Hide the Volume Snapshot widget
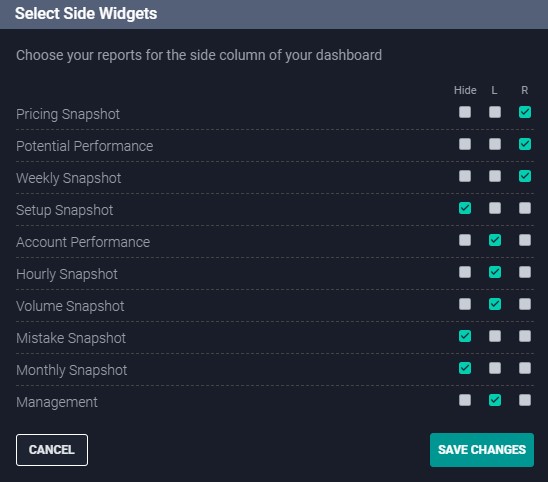548x482 pixels. point(465,304)
